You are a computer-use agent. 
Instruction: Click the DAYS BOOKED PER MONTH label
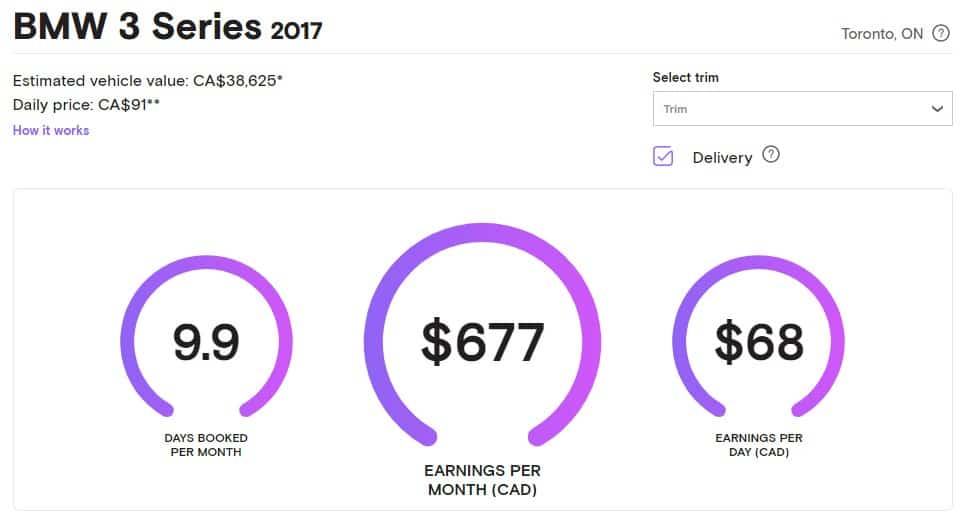(206, 445)
